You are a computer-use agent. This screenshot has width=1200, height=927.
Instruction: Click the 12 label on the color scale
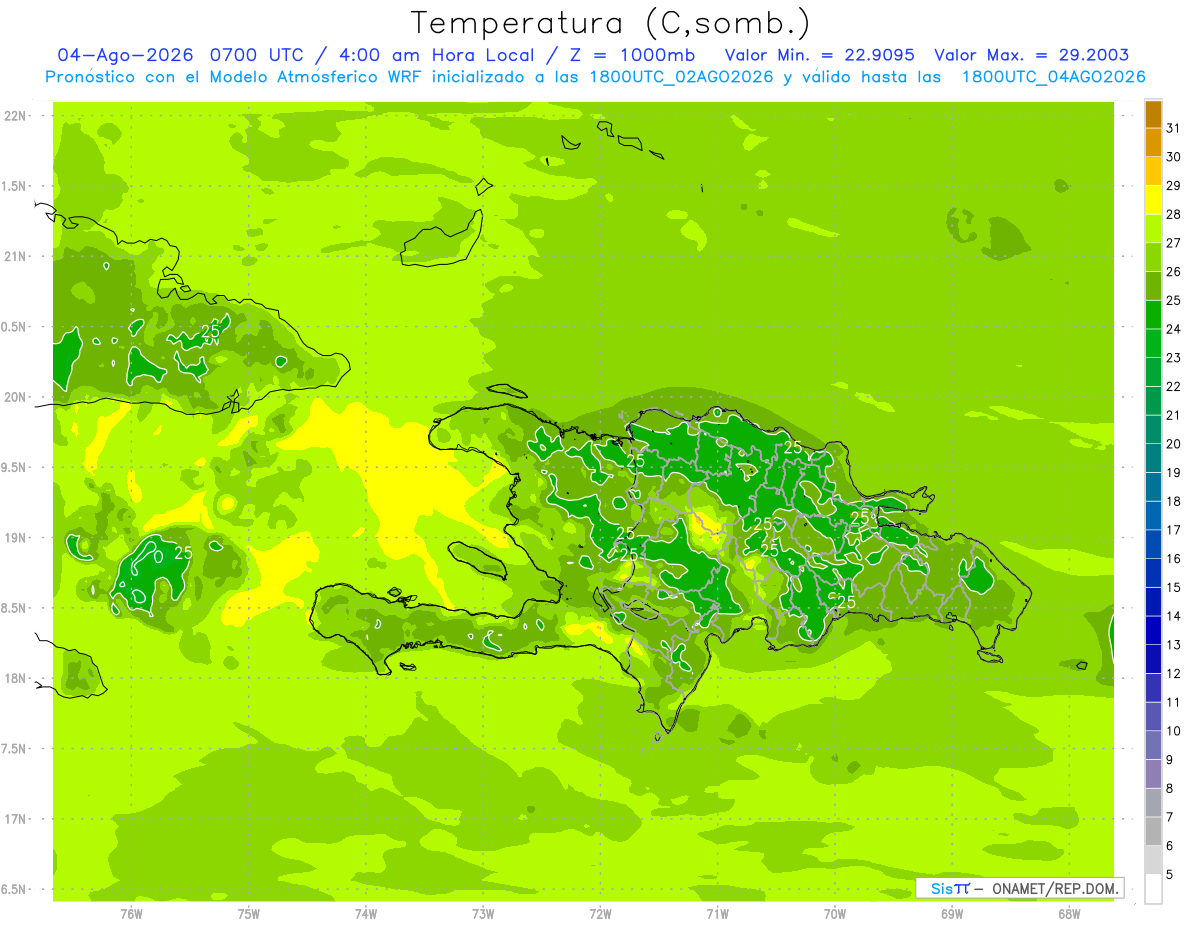tap(1173, 674)
